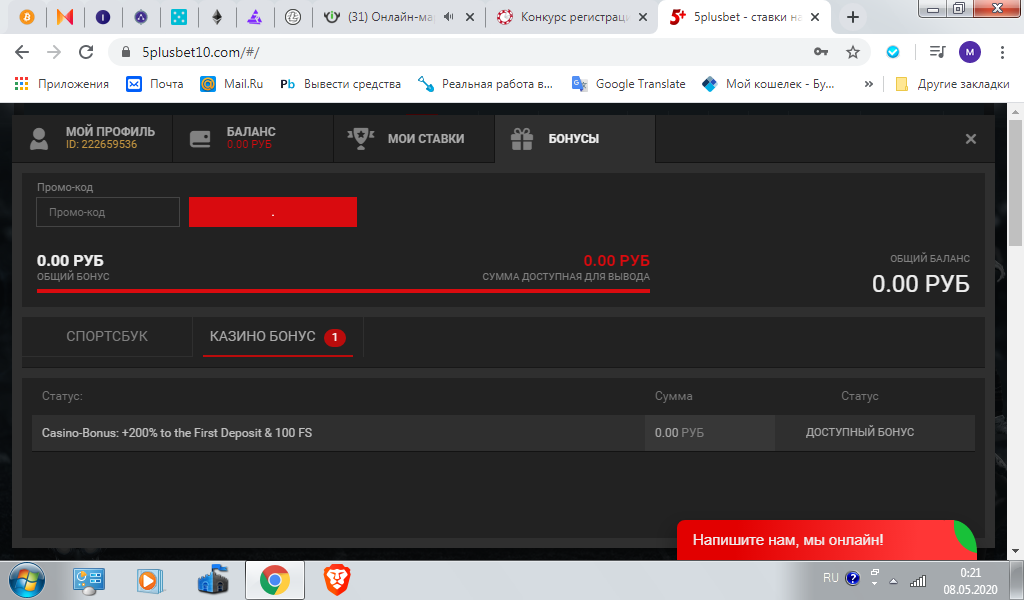Go back to previous page
The image size is (1024, 600).
click(22, 52)
